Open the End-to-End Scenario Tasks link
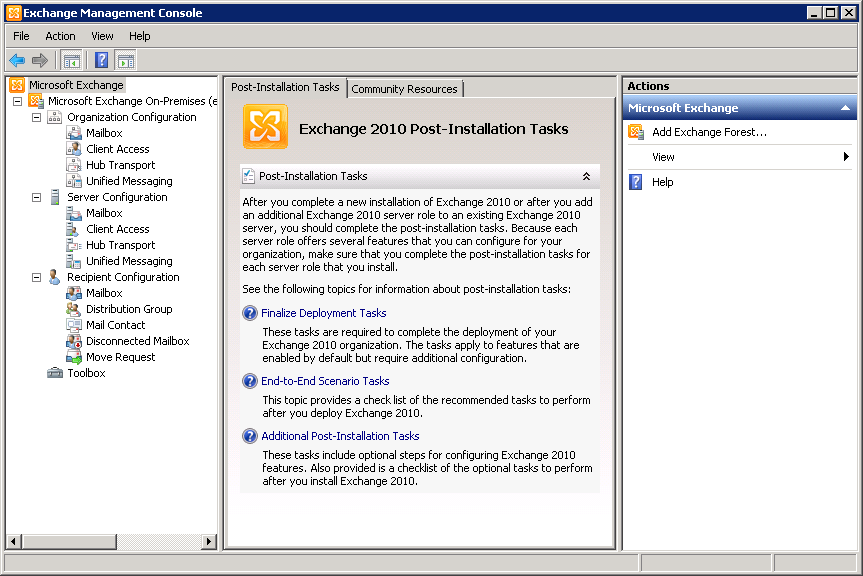 click(x=325, y=381)
